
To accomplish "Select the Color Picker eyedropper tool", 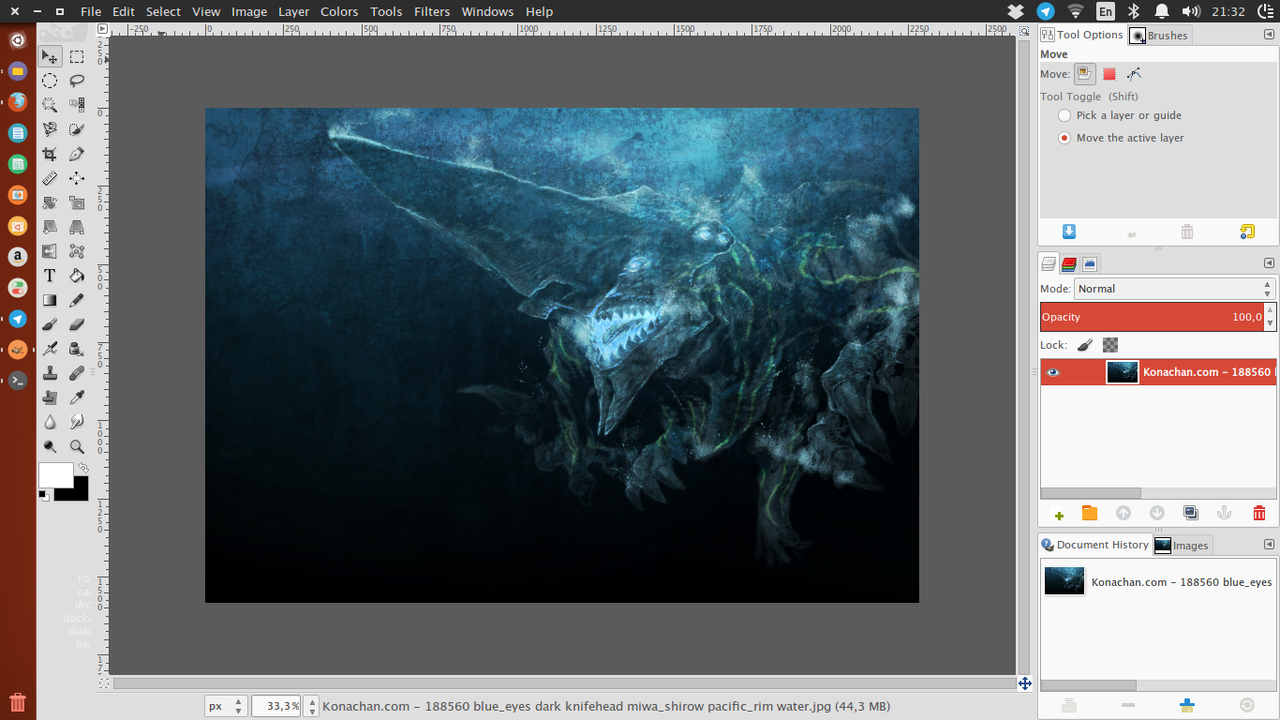I will (x=77, y=397).
